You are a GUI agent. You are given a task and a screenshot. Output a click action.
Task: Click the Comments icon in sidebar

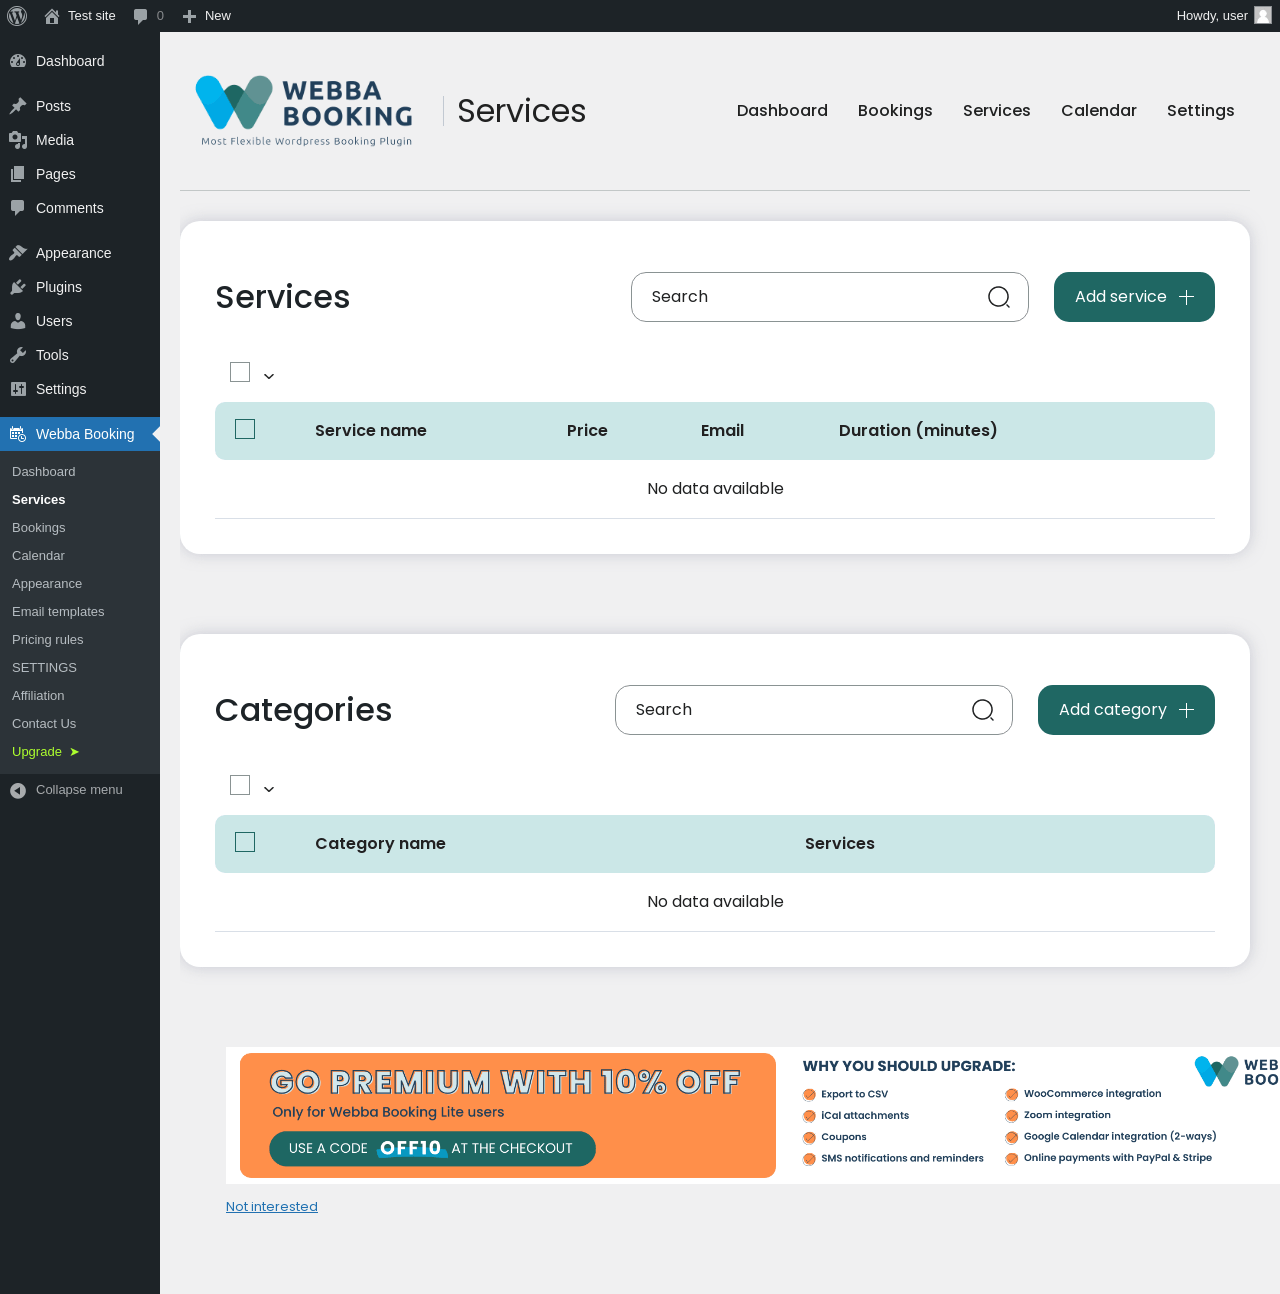click(x=18, y=208)
